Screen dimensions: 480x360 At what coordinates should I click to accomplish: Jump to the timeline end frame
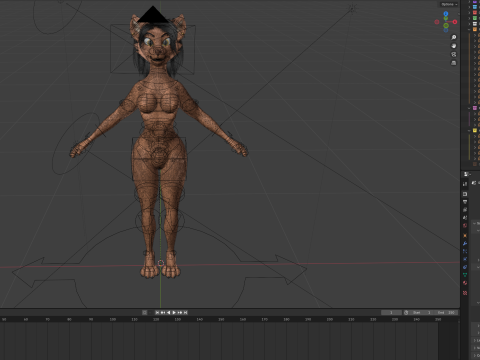(x=185, y=312)
